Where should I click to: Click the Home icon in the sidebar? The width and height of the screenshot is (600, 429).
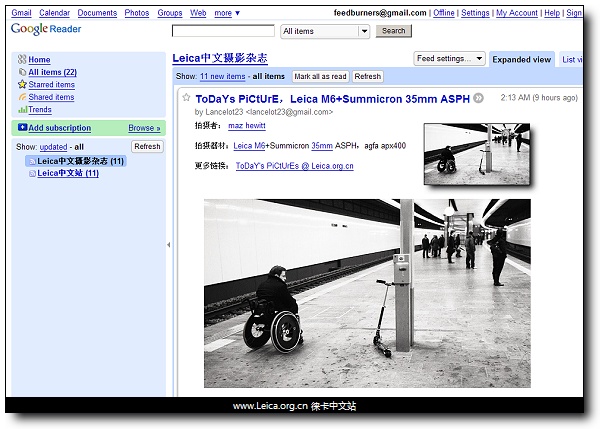tap(22, 60)
